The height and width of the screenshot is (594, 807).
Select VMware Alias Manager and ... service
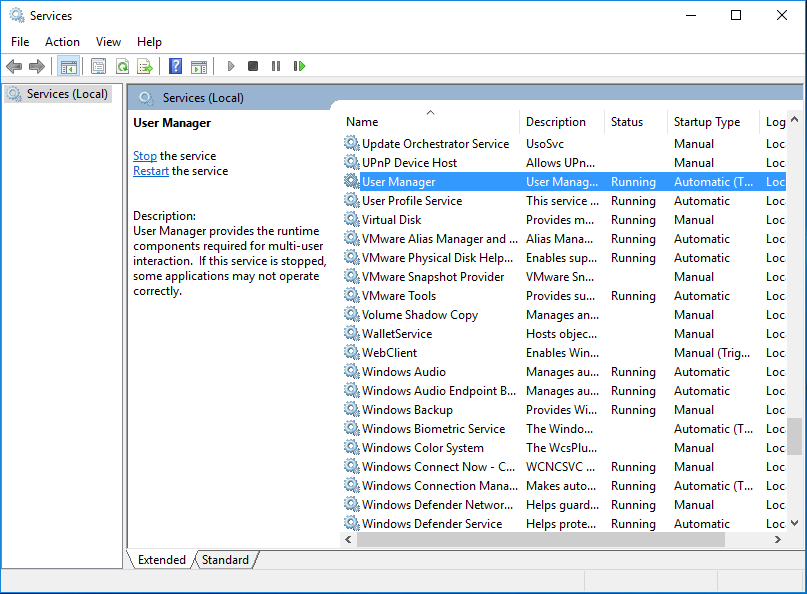pyautogui.click(x=564, y=239)
